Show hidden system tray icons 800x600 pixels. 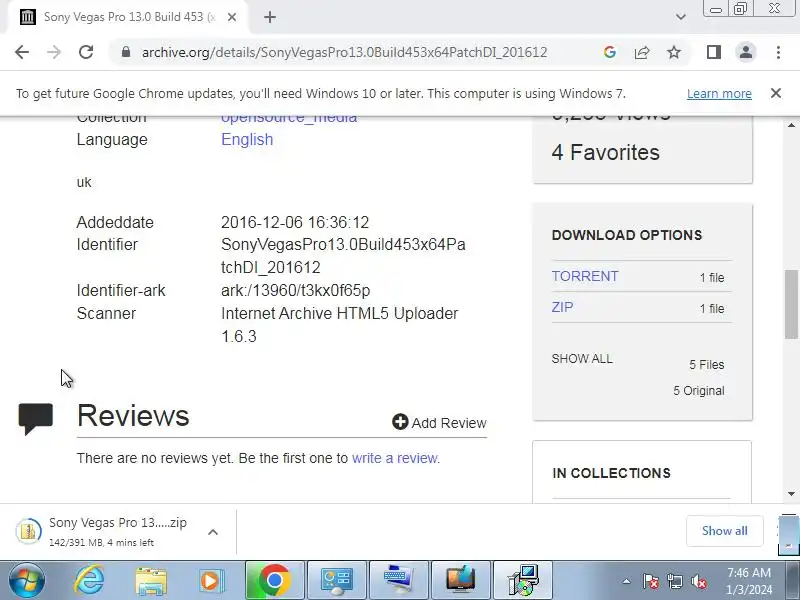627,581
